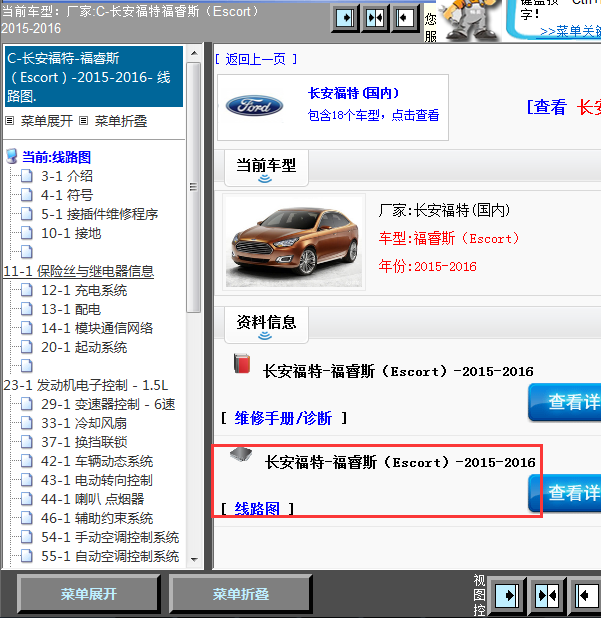Click the mechanic mascot image at top

470,20
